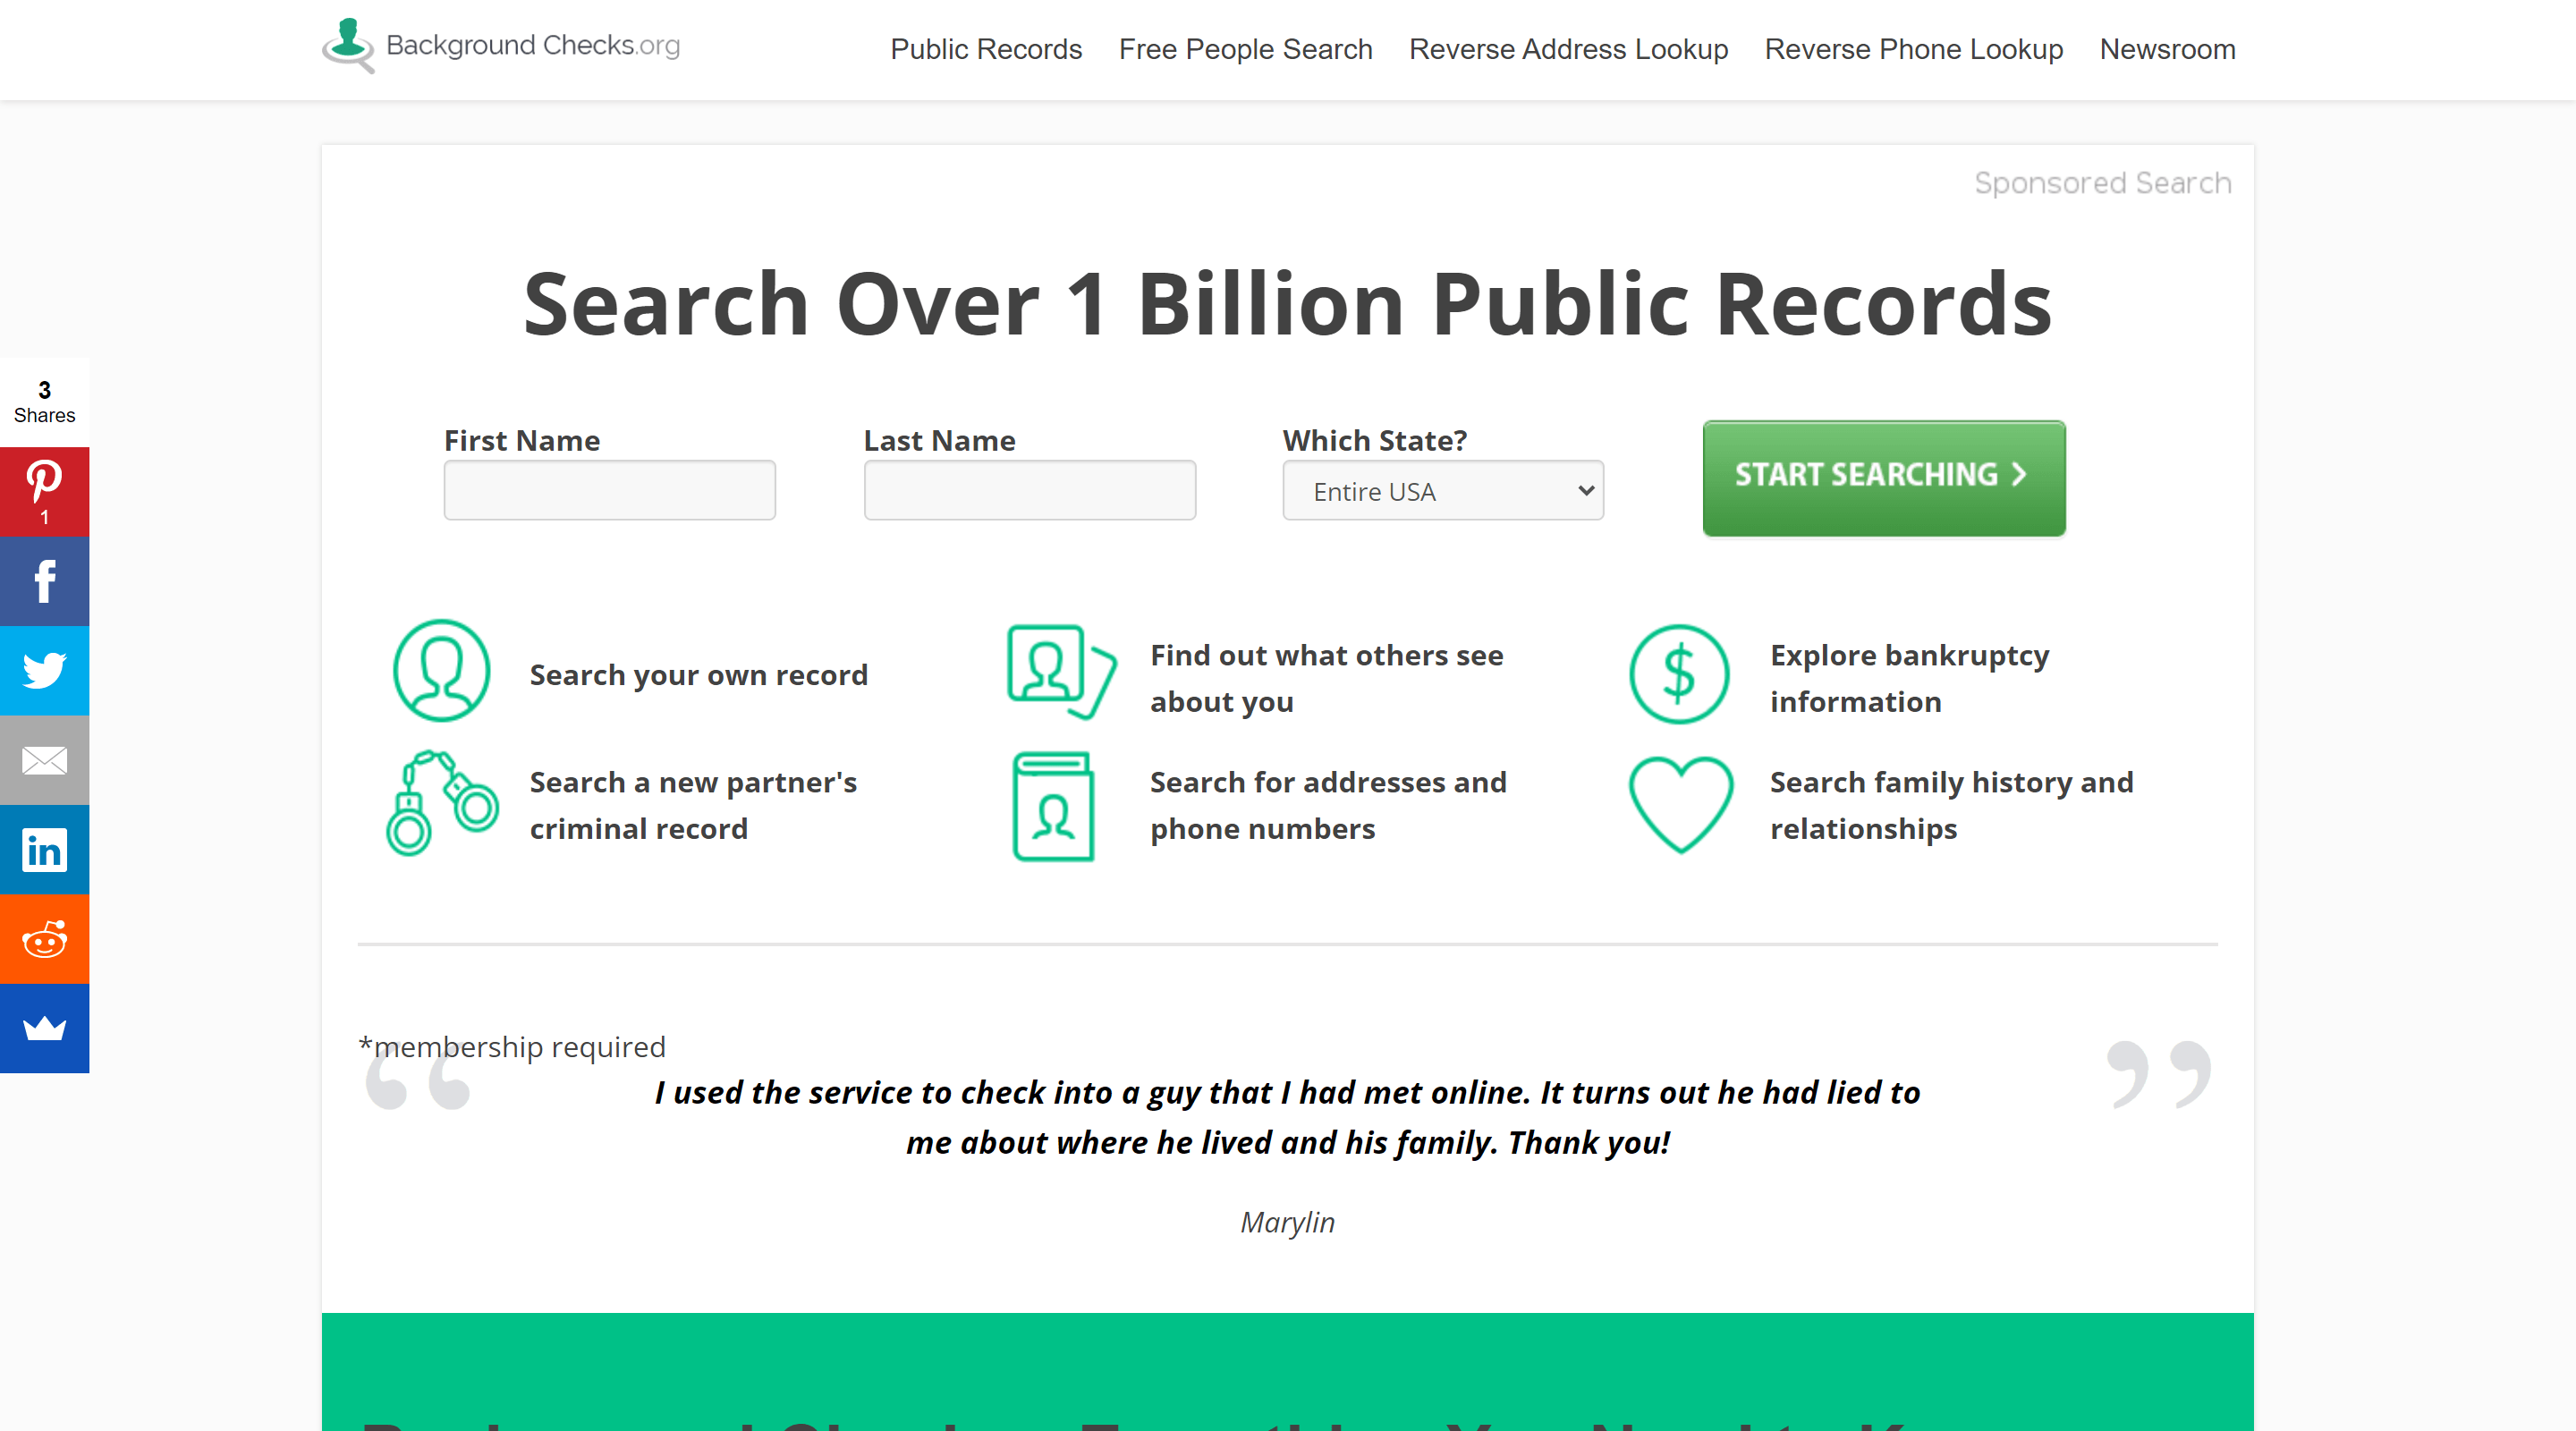Visit the Newsroom link
This screenshot has width=2576, height=1431.
2167,49
